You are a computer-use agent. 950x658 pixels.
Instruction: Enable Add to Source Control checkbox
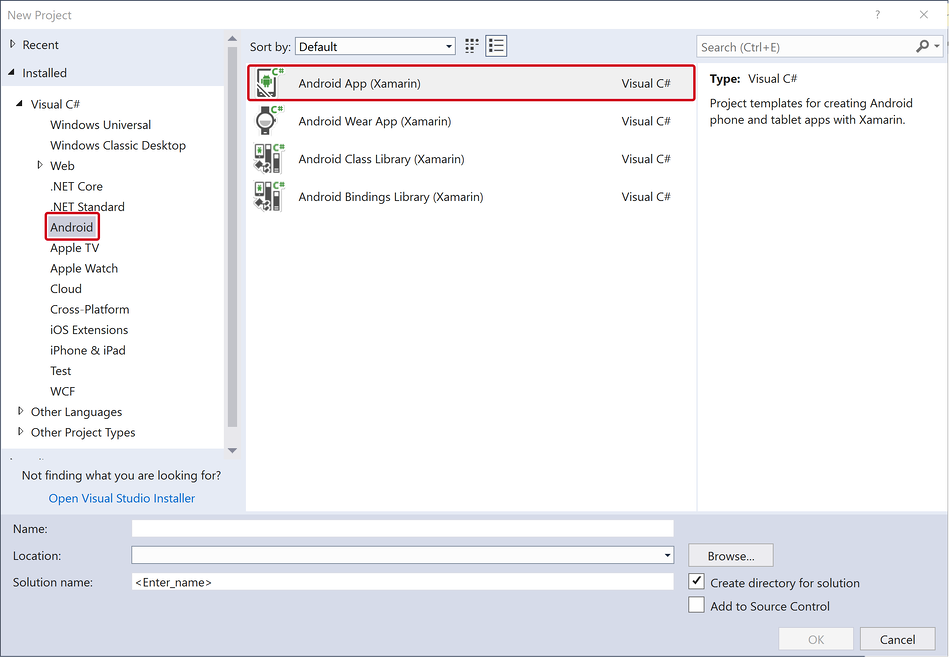pos(696,605)
